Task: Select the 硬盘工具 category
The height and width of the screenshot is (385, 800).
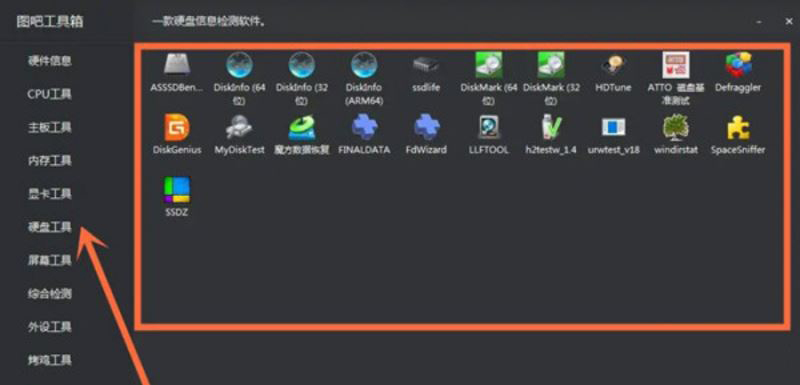Action: tap(49, 227)
